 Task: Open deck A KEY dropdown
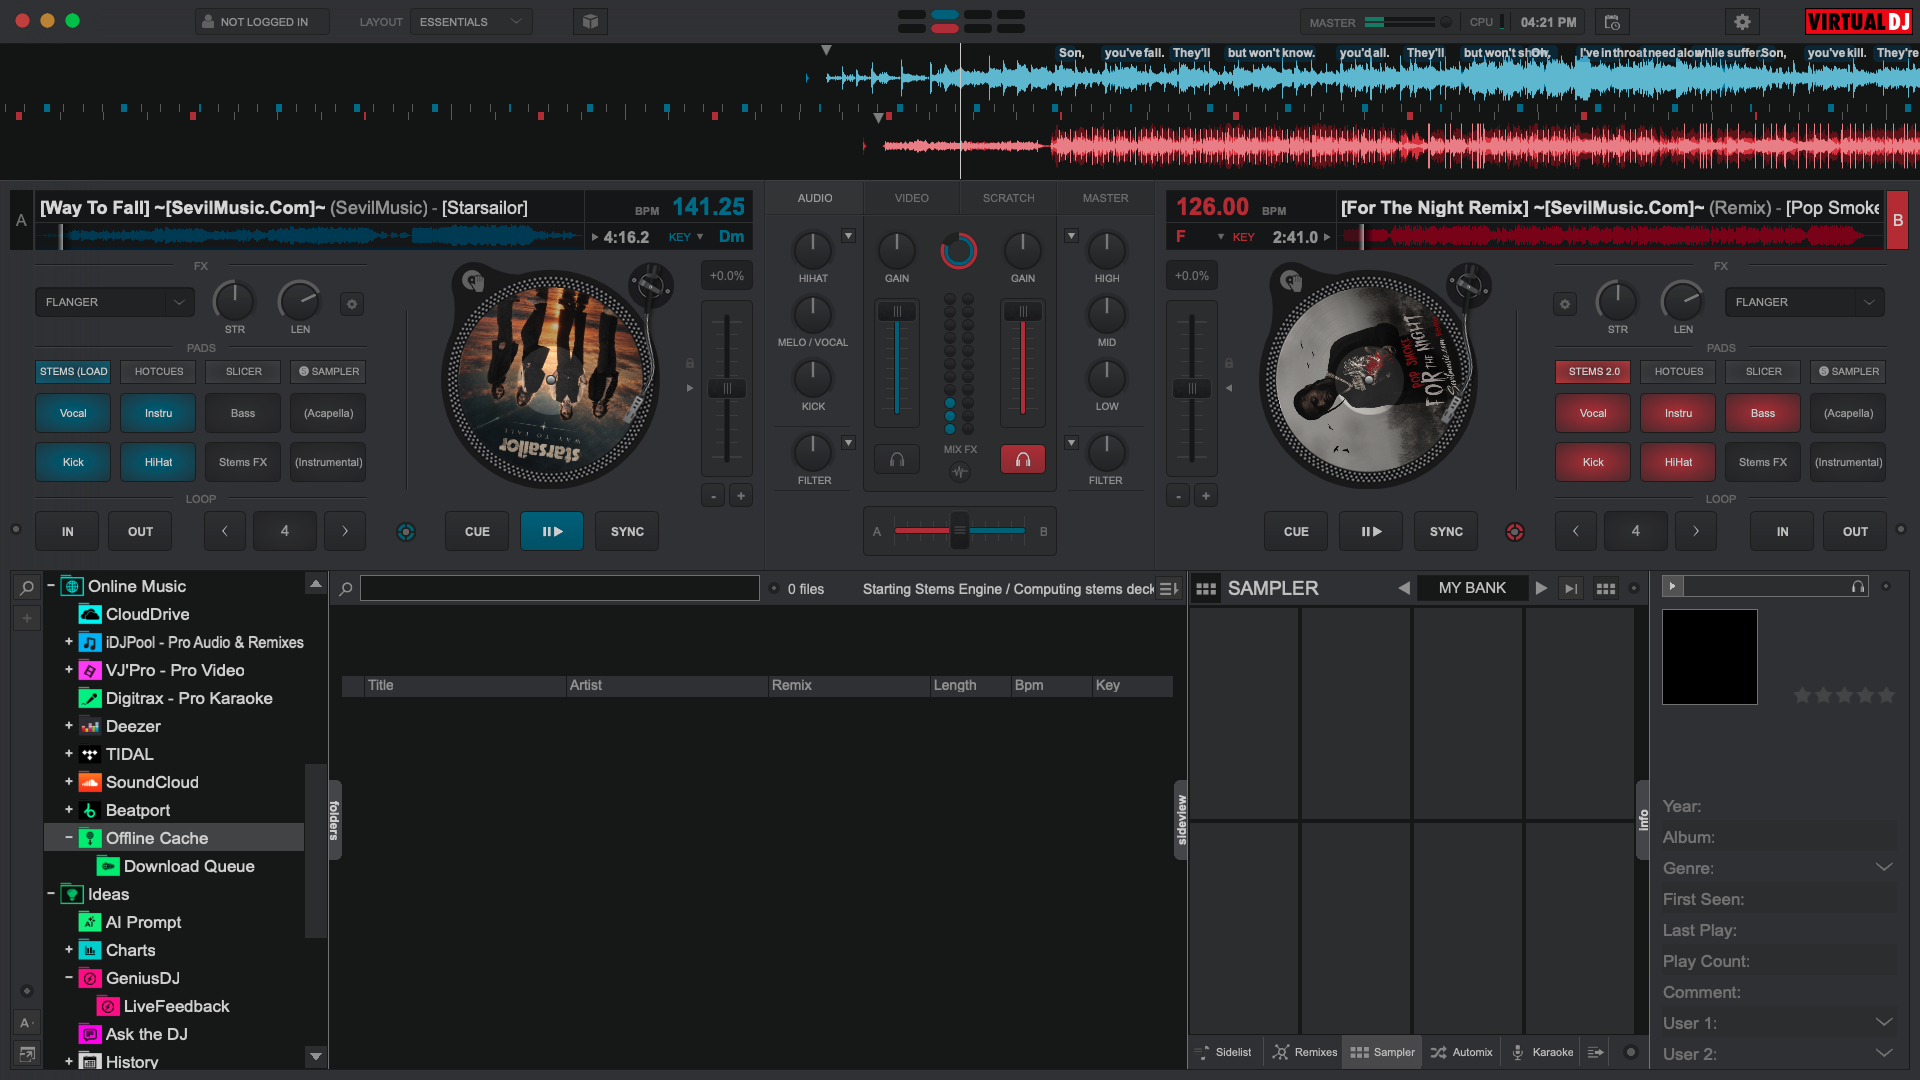click(x=686, y=237)
